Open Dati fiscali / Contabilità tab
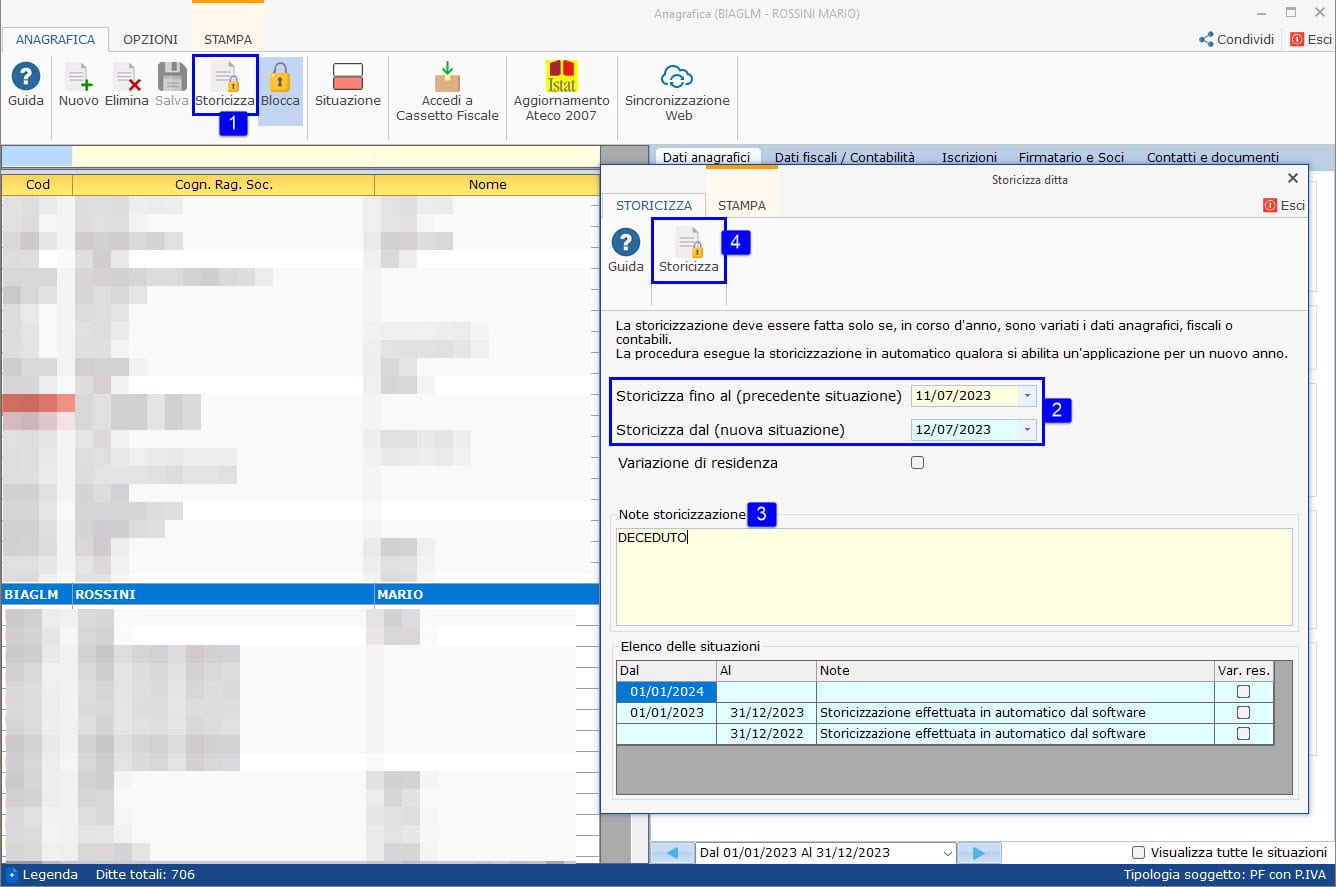The image size is (1336, 887). pos(845,157)
